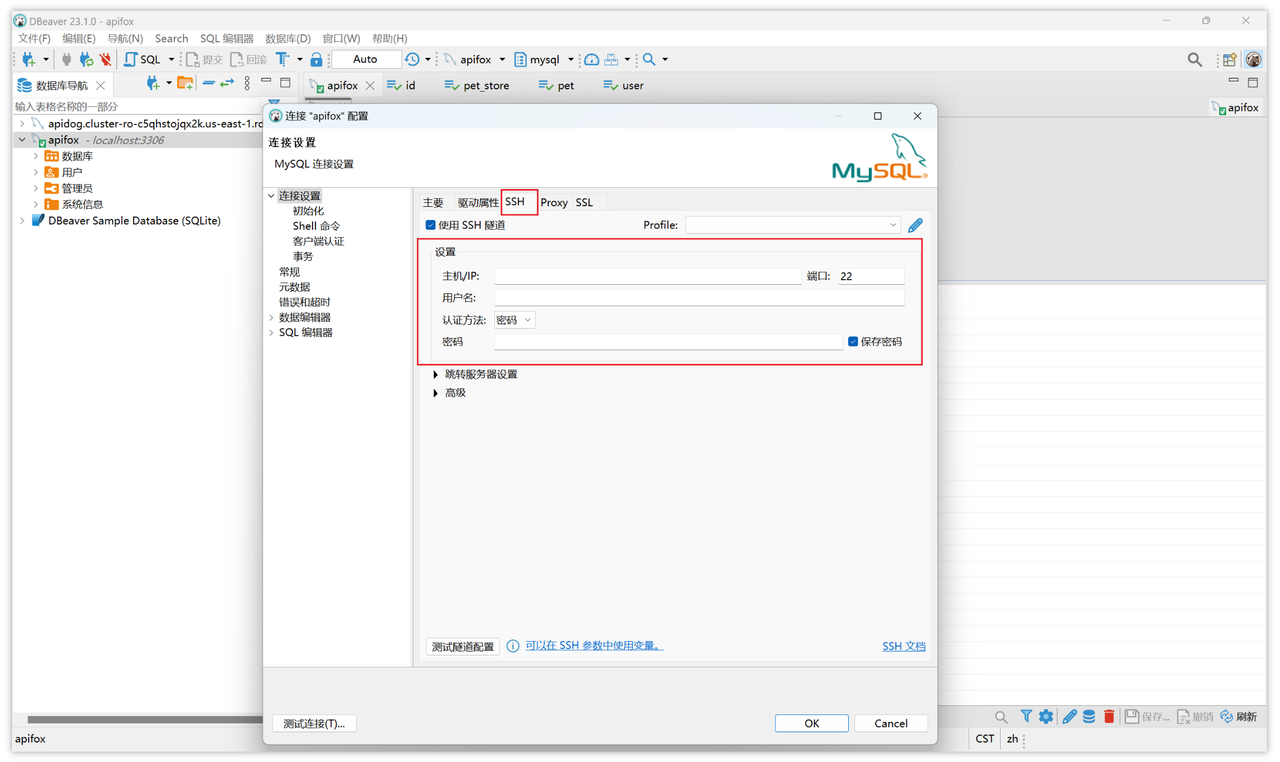Click the gray search icon in bottom toolbar
1280x762 pixels.
[x=1001, y=717]
